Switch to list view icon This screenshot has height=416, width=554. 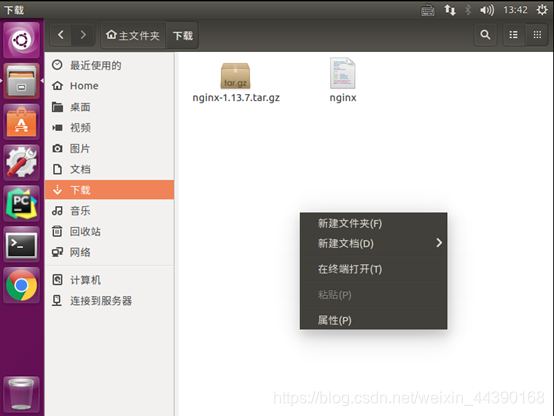(514, 35)
